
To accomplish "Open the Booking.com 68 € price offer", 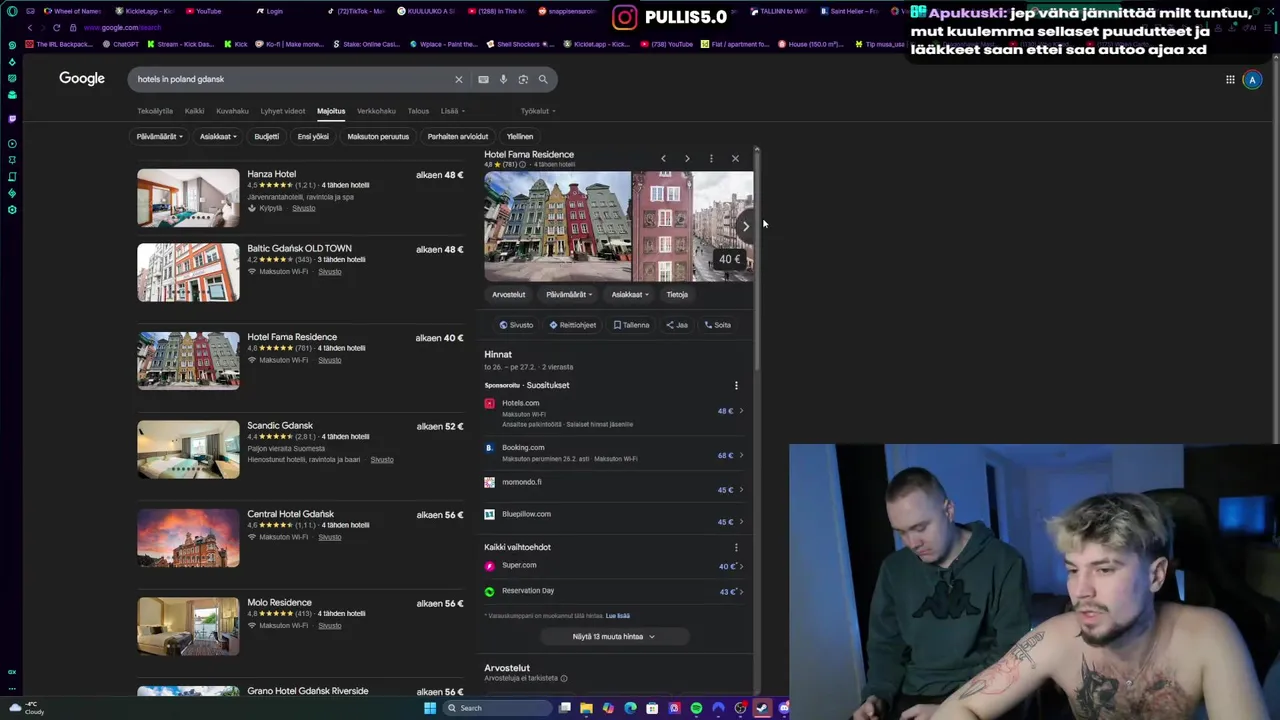I will click(x=615, y=453).
